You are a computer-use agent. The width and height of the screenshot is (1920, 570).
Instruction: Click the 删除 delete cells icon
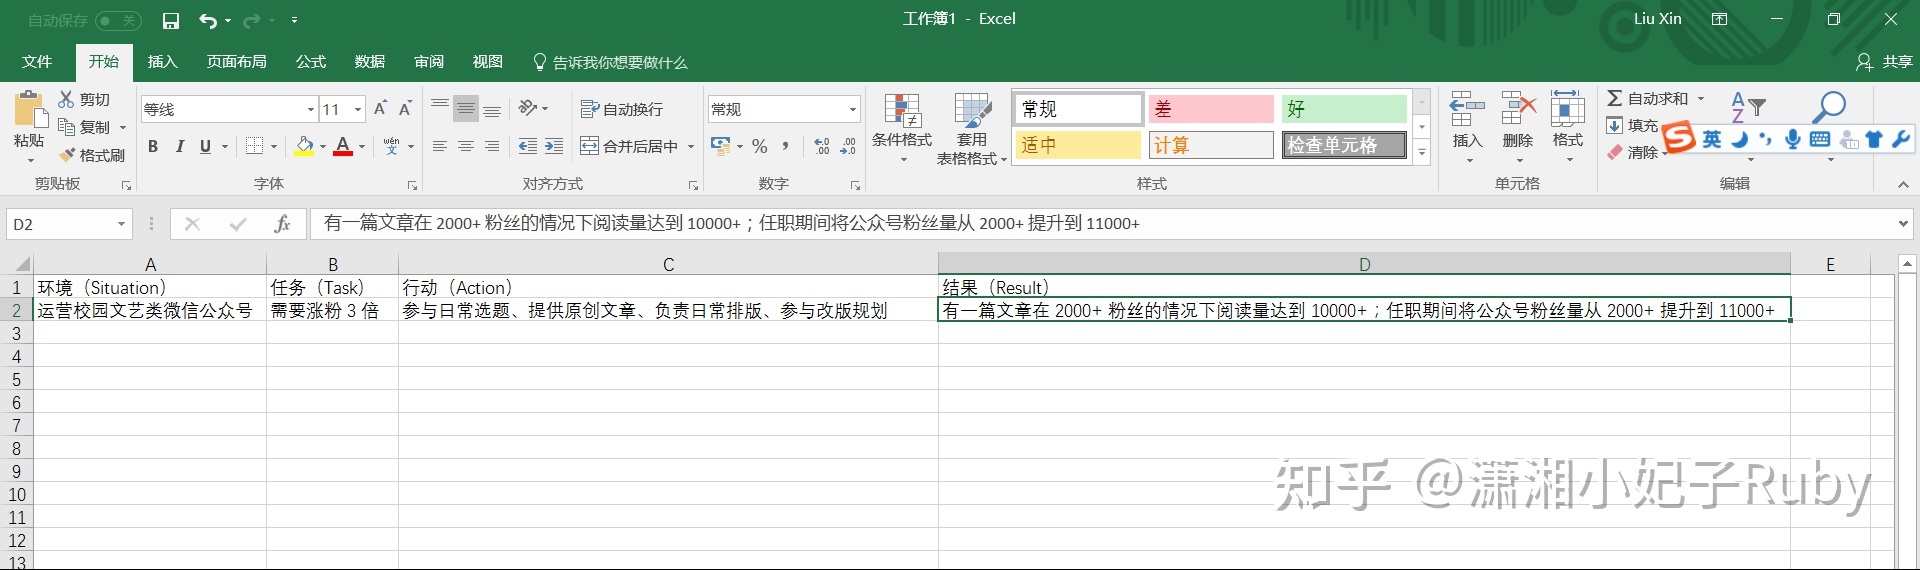1518,110
